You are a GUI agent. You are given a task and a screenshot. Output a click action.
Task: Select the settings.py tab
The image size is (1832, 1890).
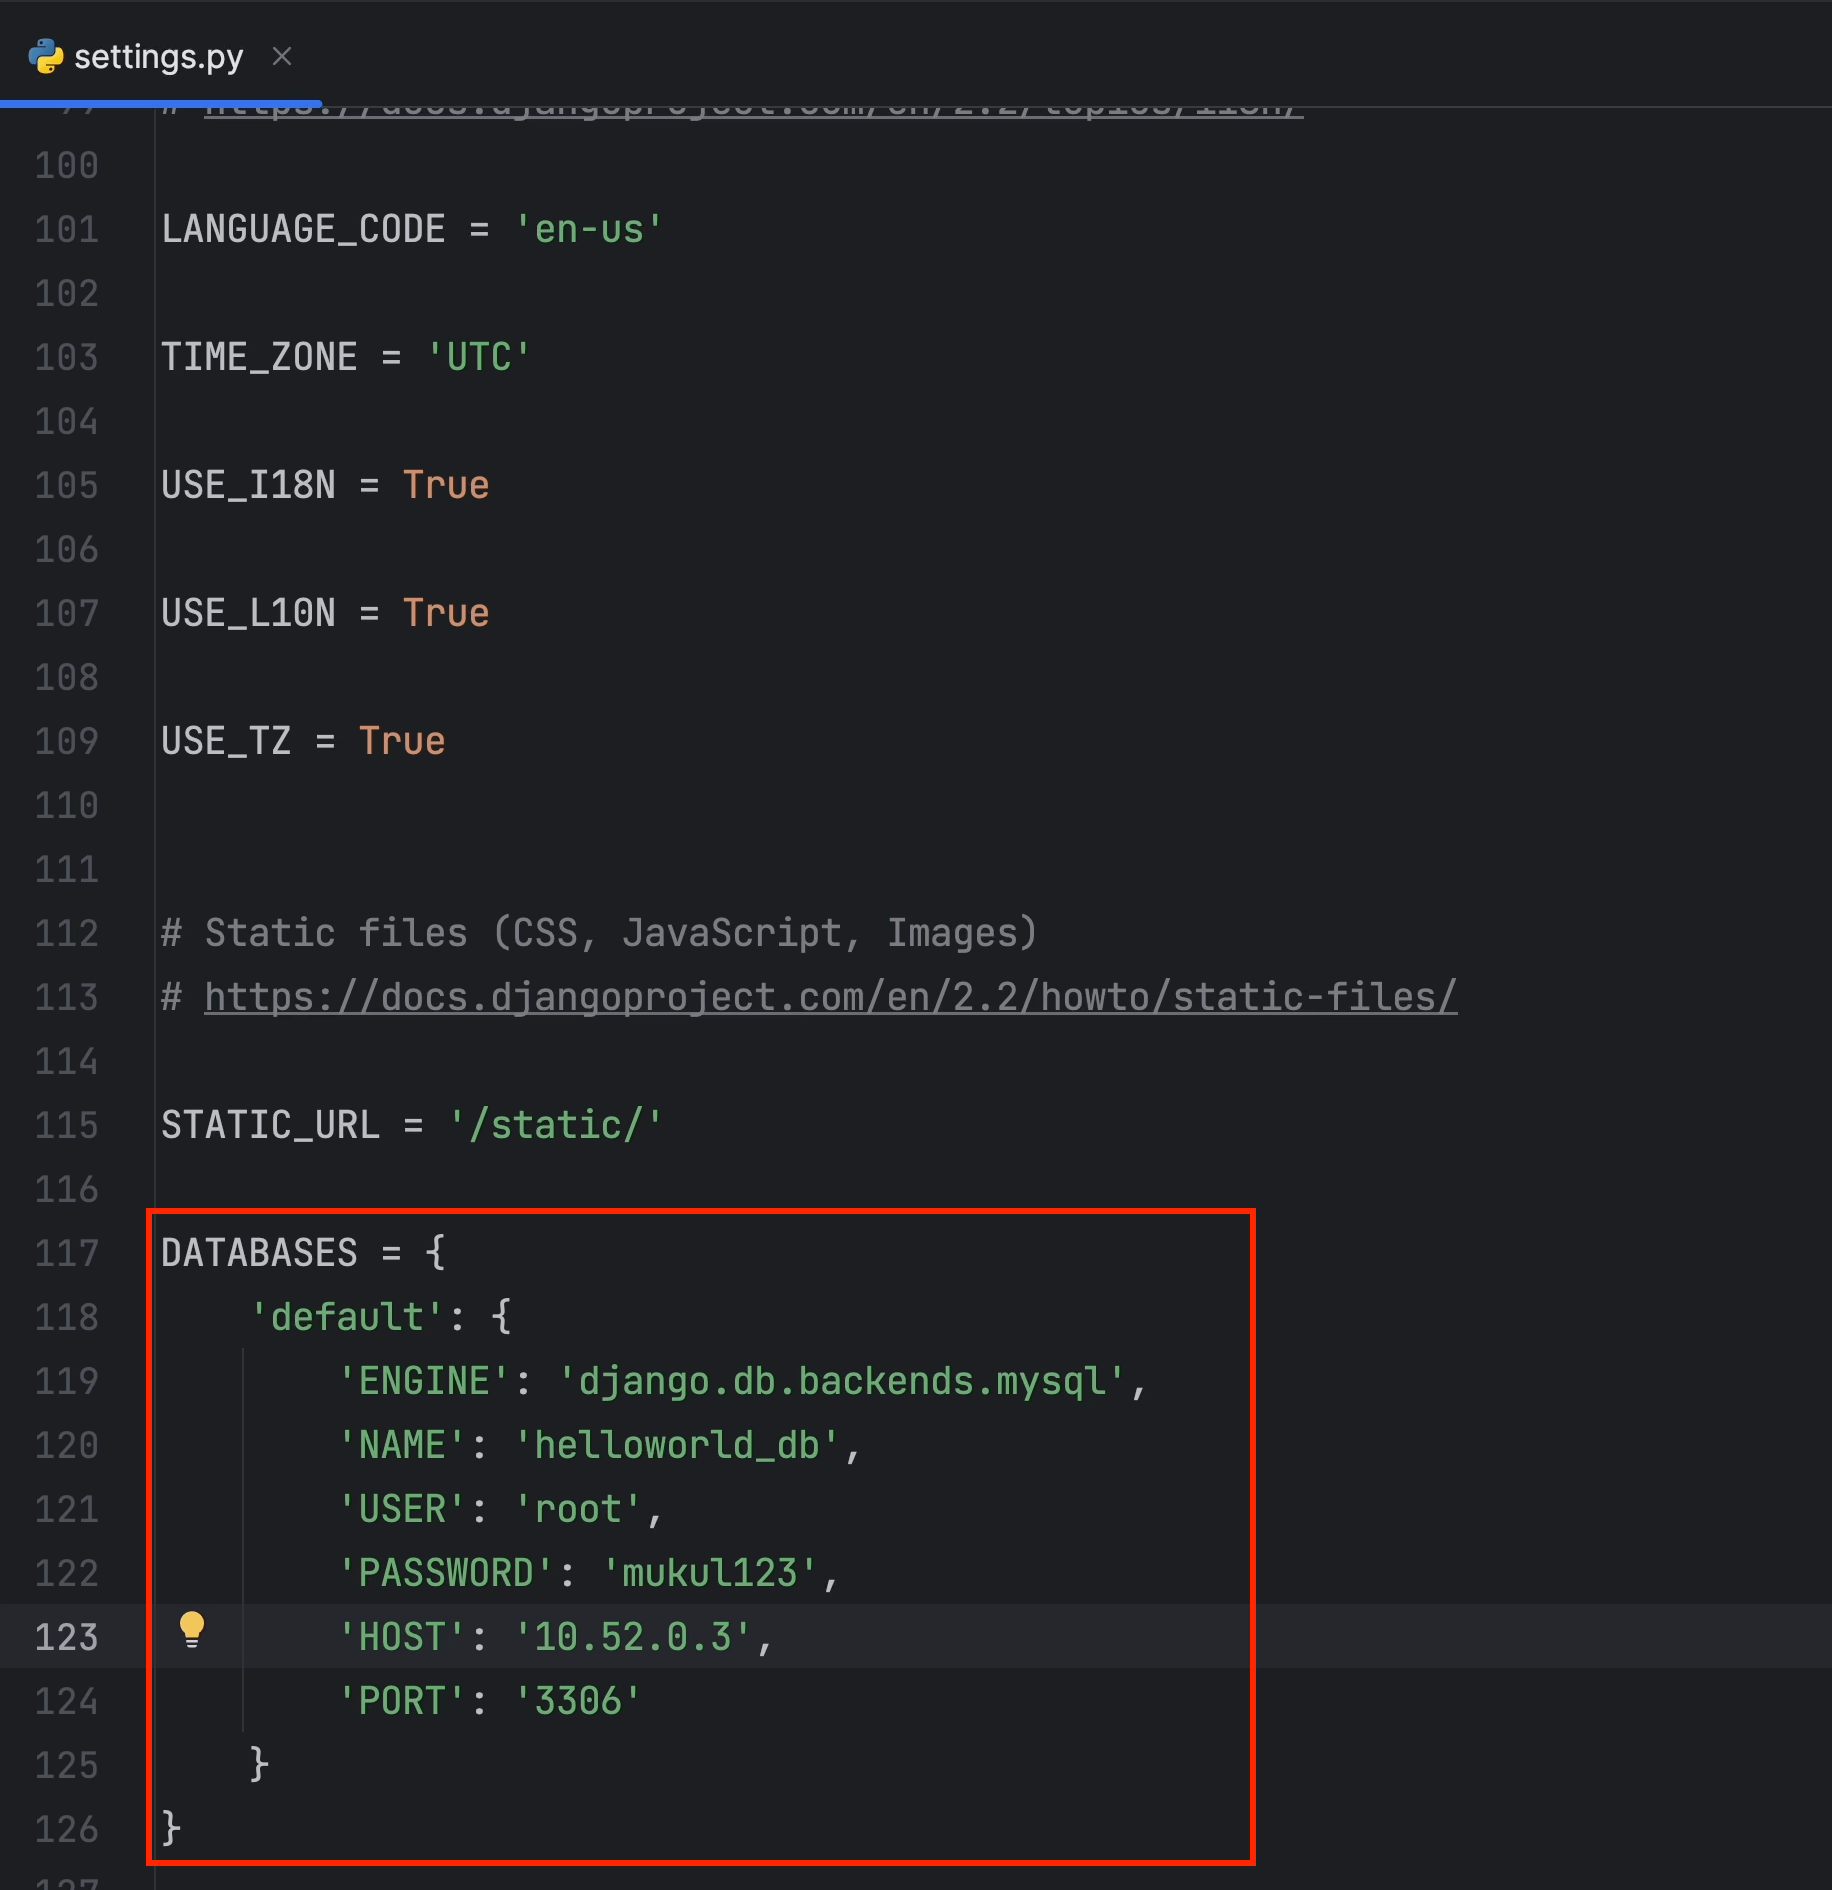coord(158,57)
